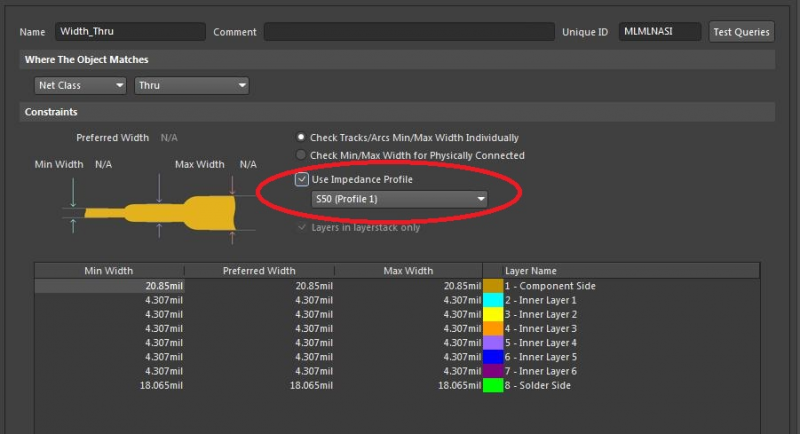Open the Thru net class dropdown
This screenshot has height=434, width=800.
click(x=191, y=85)
